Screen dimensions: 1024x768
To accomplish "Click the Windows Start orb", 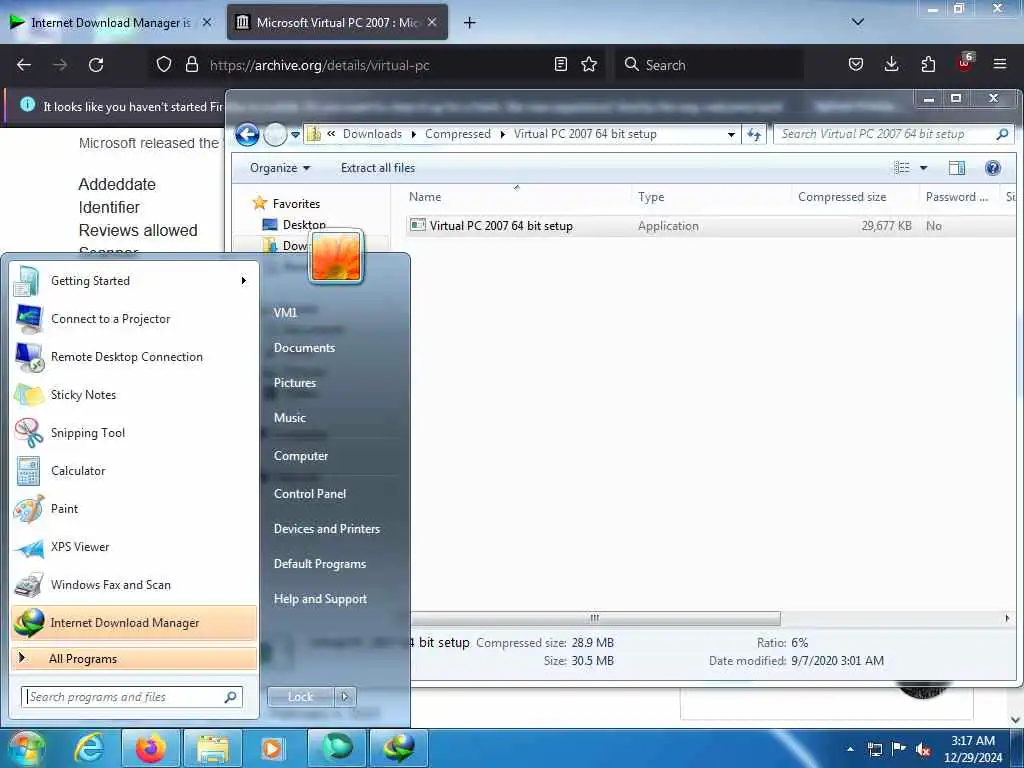I will pos(25,748).
